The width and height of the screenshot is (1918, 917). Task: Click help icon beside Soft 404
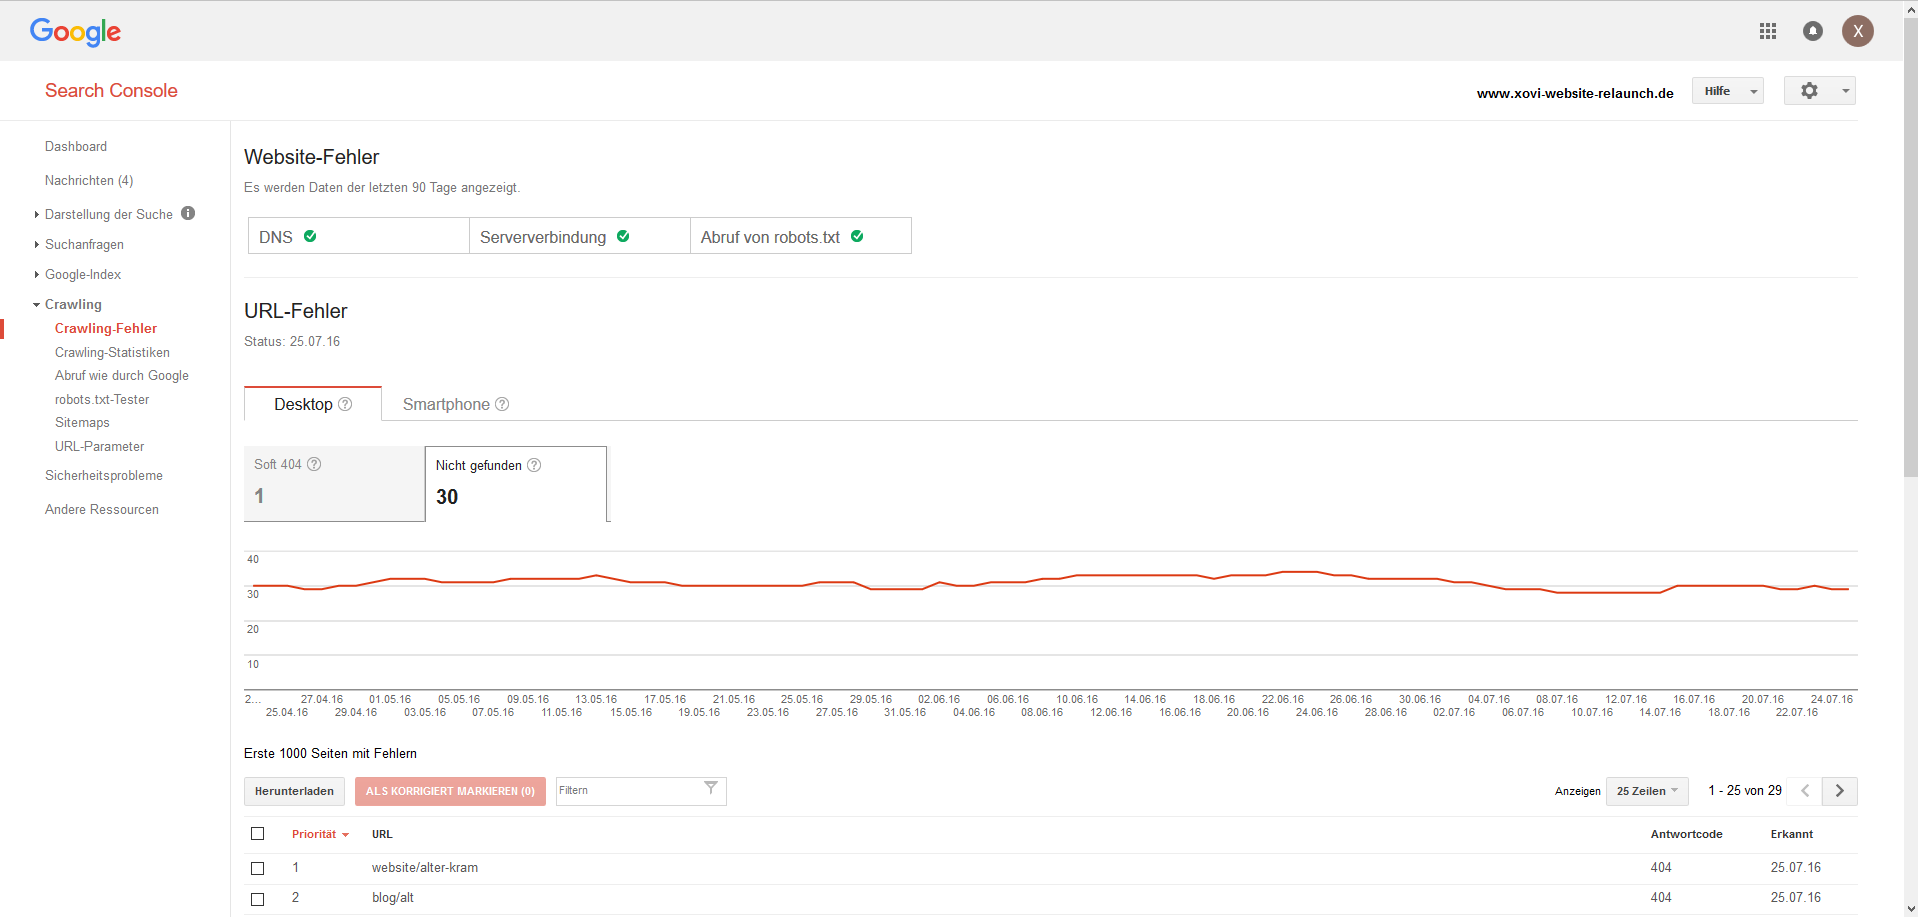(x=314, y=464)
